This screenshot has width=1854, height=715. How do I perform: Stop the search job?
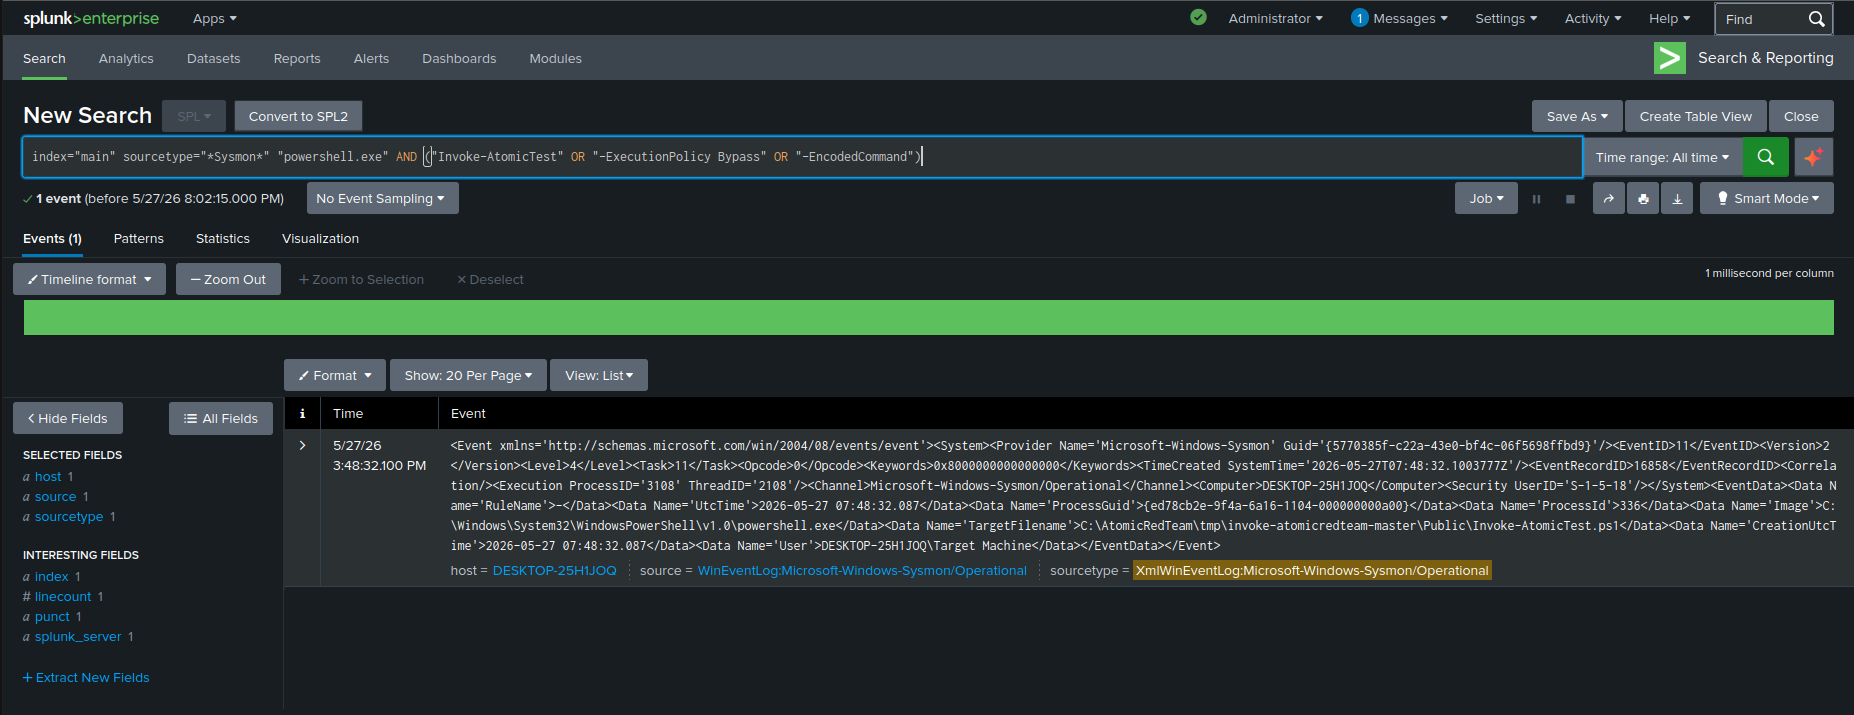1570,198
